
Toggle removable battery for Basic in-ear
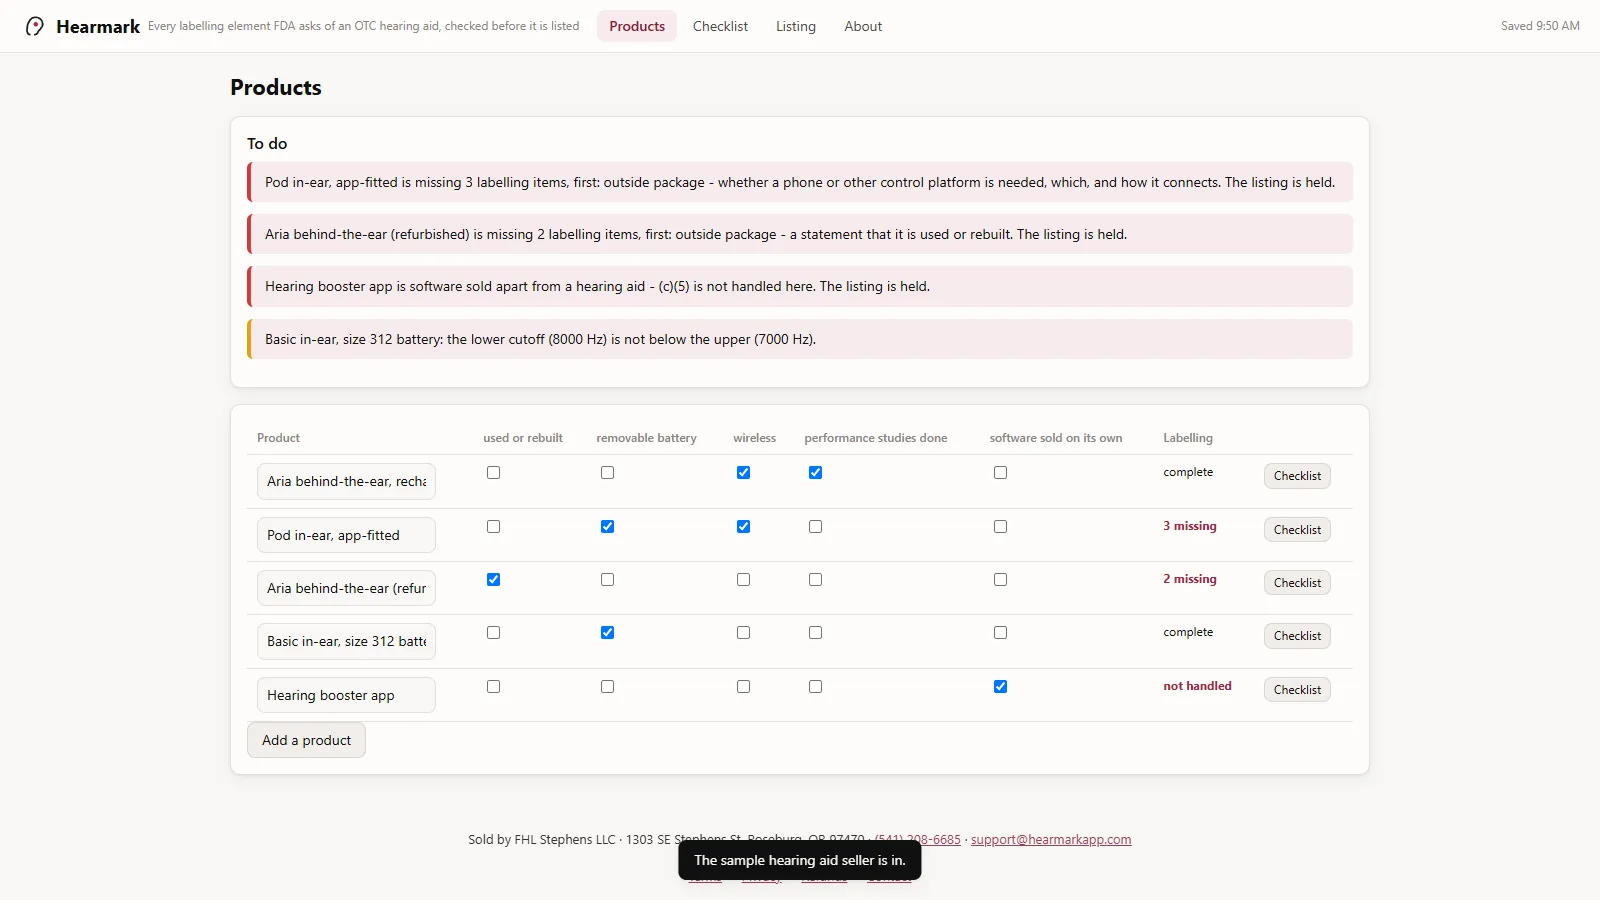[607, 633]
